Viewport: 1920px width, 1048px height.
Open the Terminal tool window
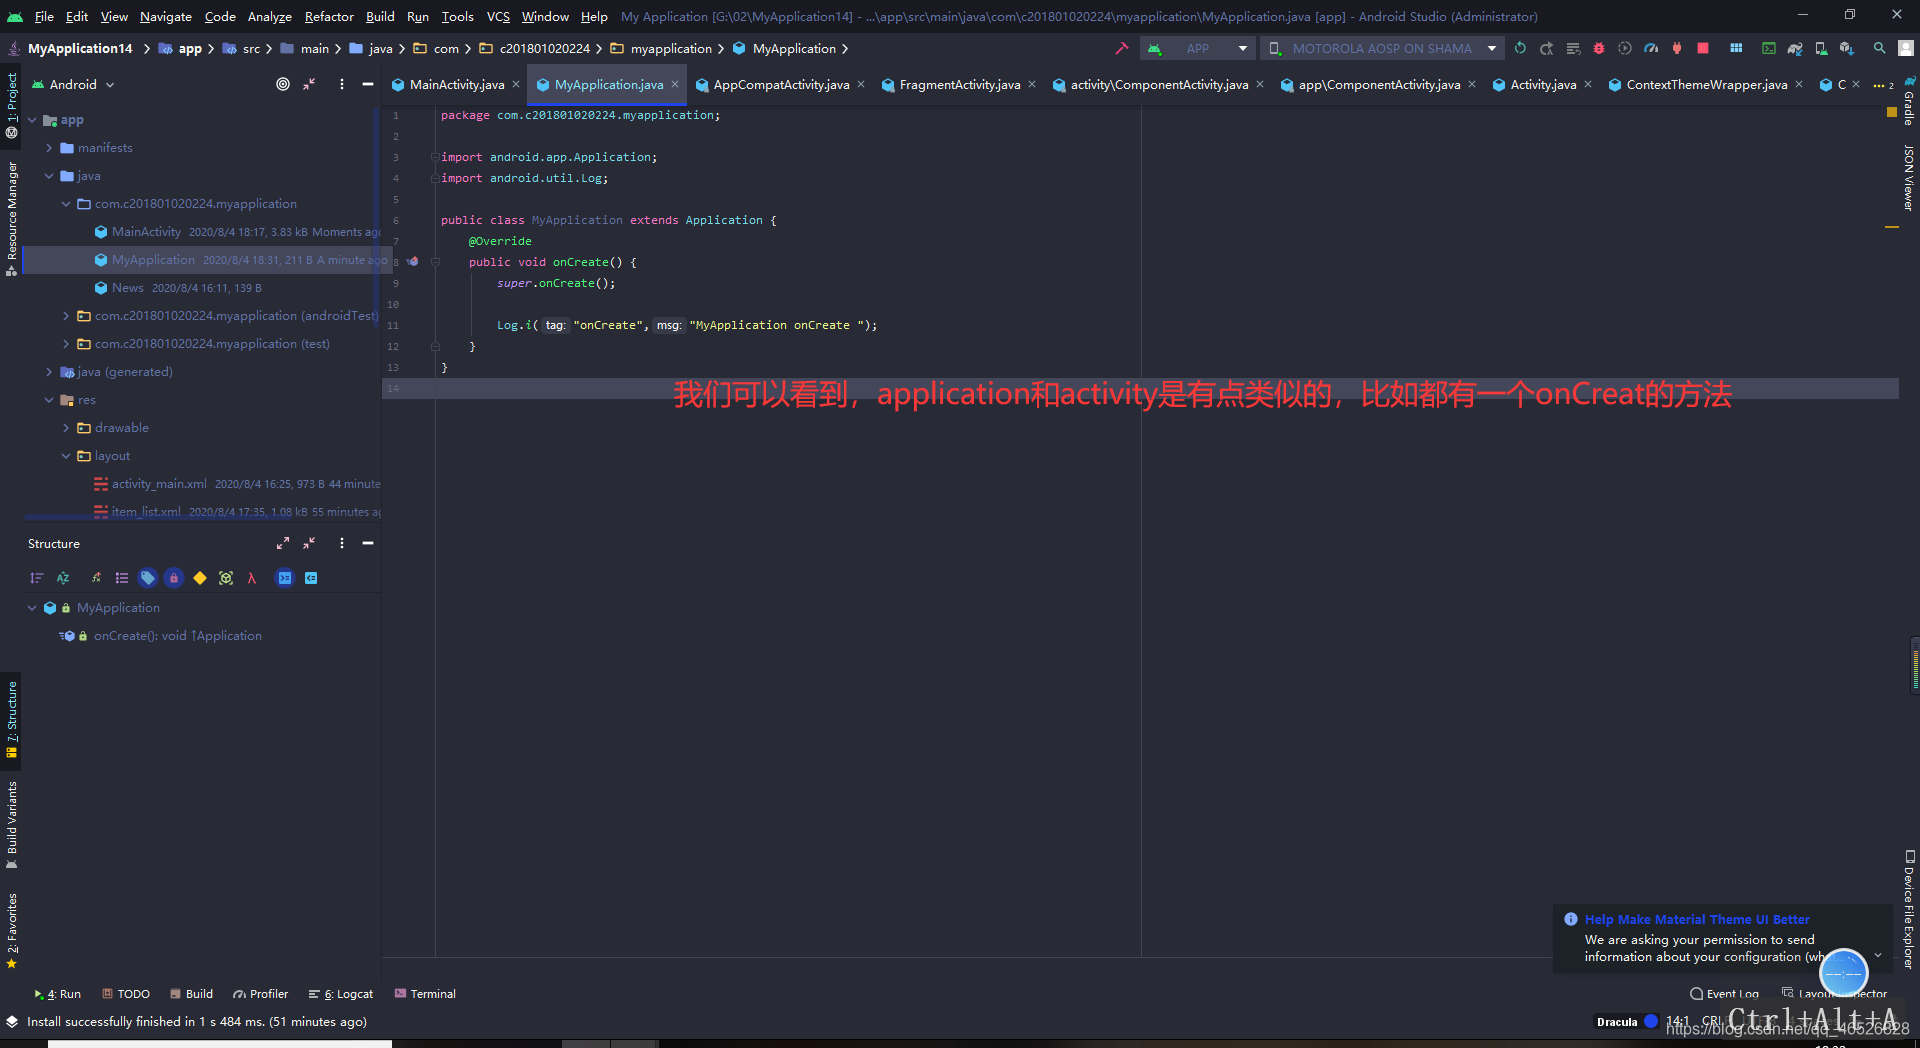425,994
